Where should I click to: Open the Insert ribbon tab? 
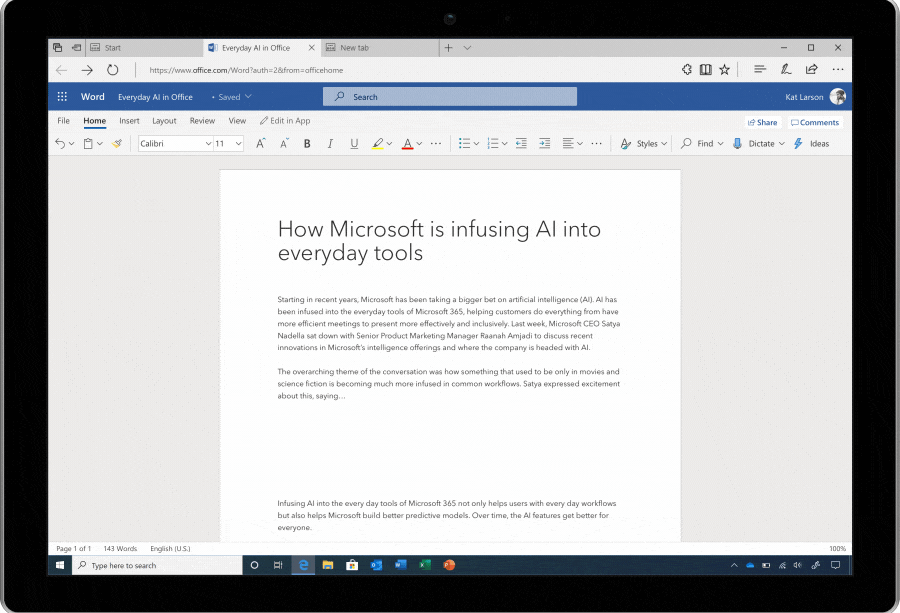point(129,121)
